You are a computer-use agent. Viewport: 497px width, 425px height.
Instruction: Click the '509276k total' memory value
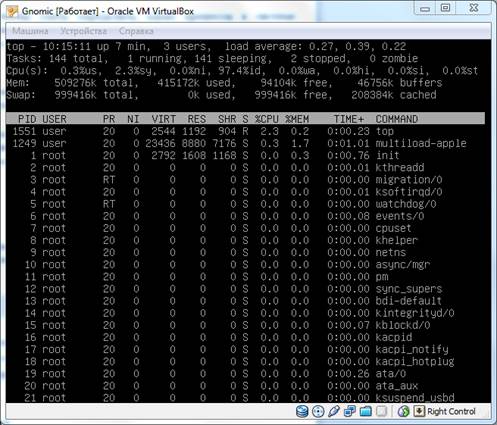pos(94,83)
